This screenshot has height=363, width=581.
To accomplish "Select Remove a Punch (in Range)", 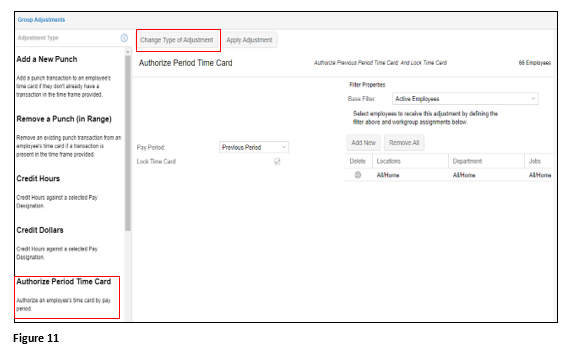I will pyautogui.click(x=64, y=119).
